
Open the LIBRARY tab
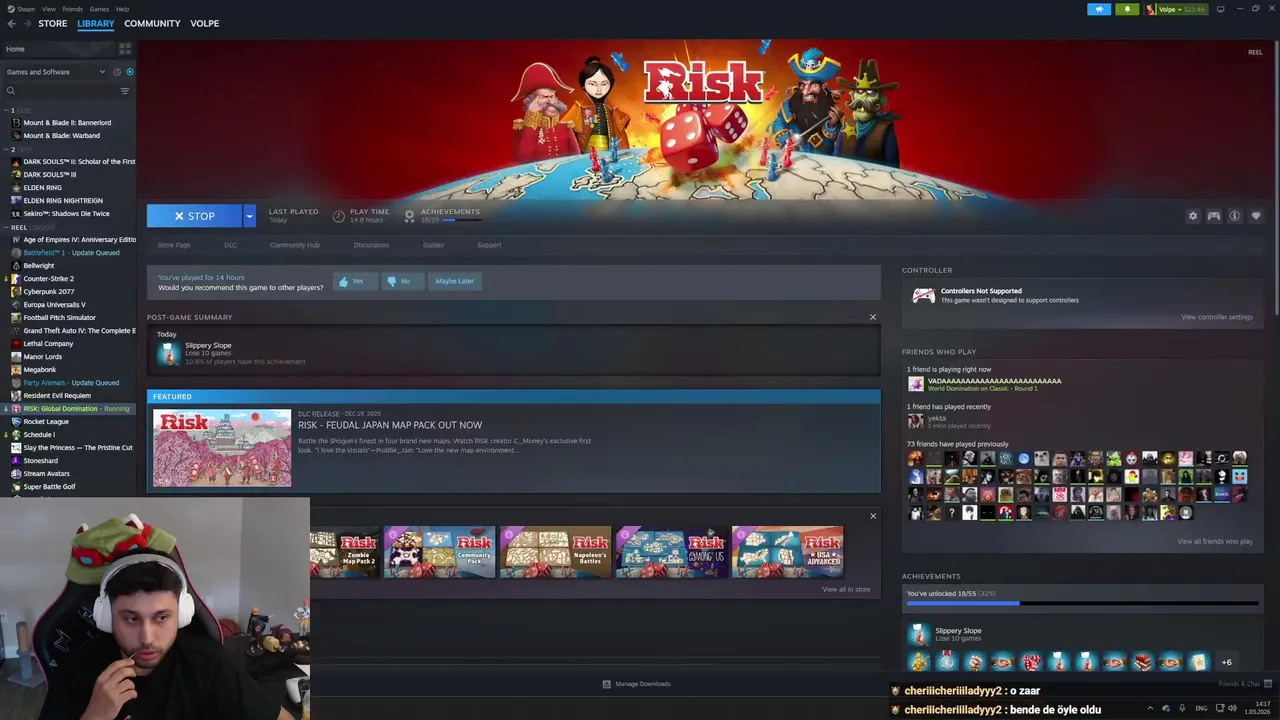pyautogui.click(x=96, y=23)
